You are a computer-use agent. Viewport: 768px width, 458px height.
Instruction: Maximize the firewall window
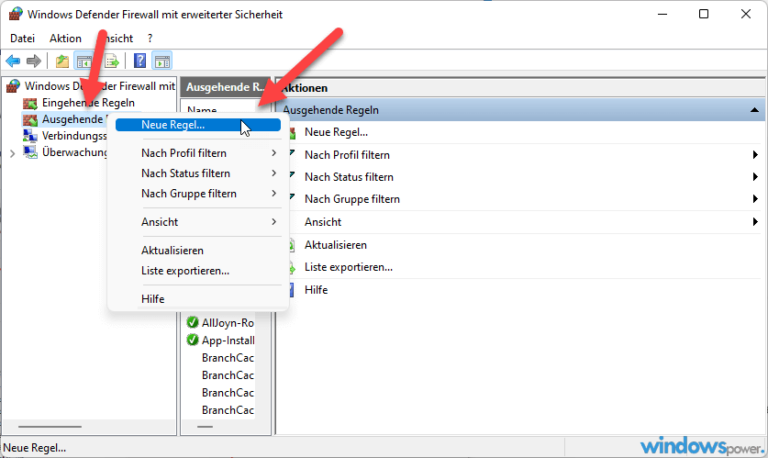(703, 14)
